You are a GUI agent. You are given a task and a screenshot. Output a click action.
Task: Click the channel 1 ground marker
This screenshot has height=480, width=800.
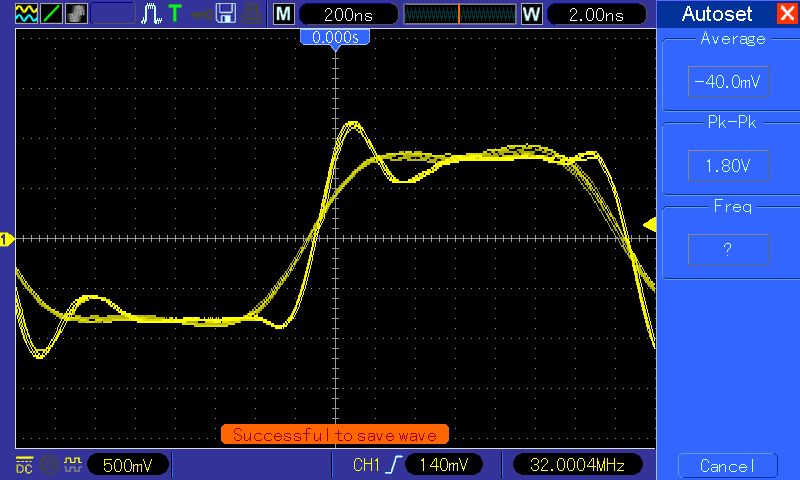coord(7,239)
